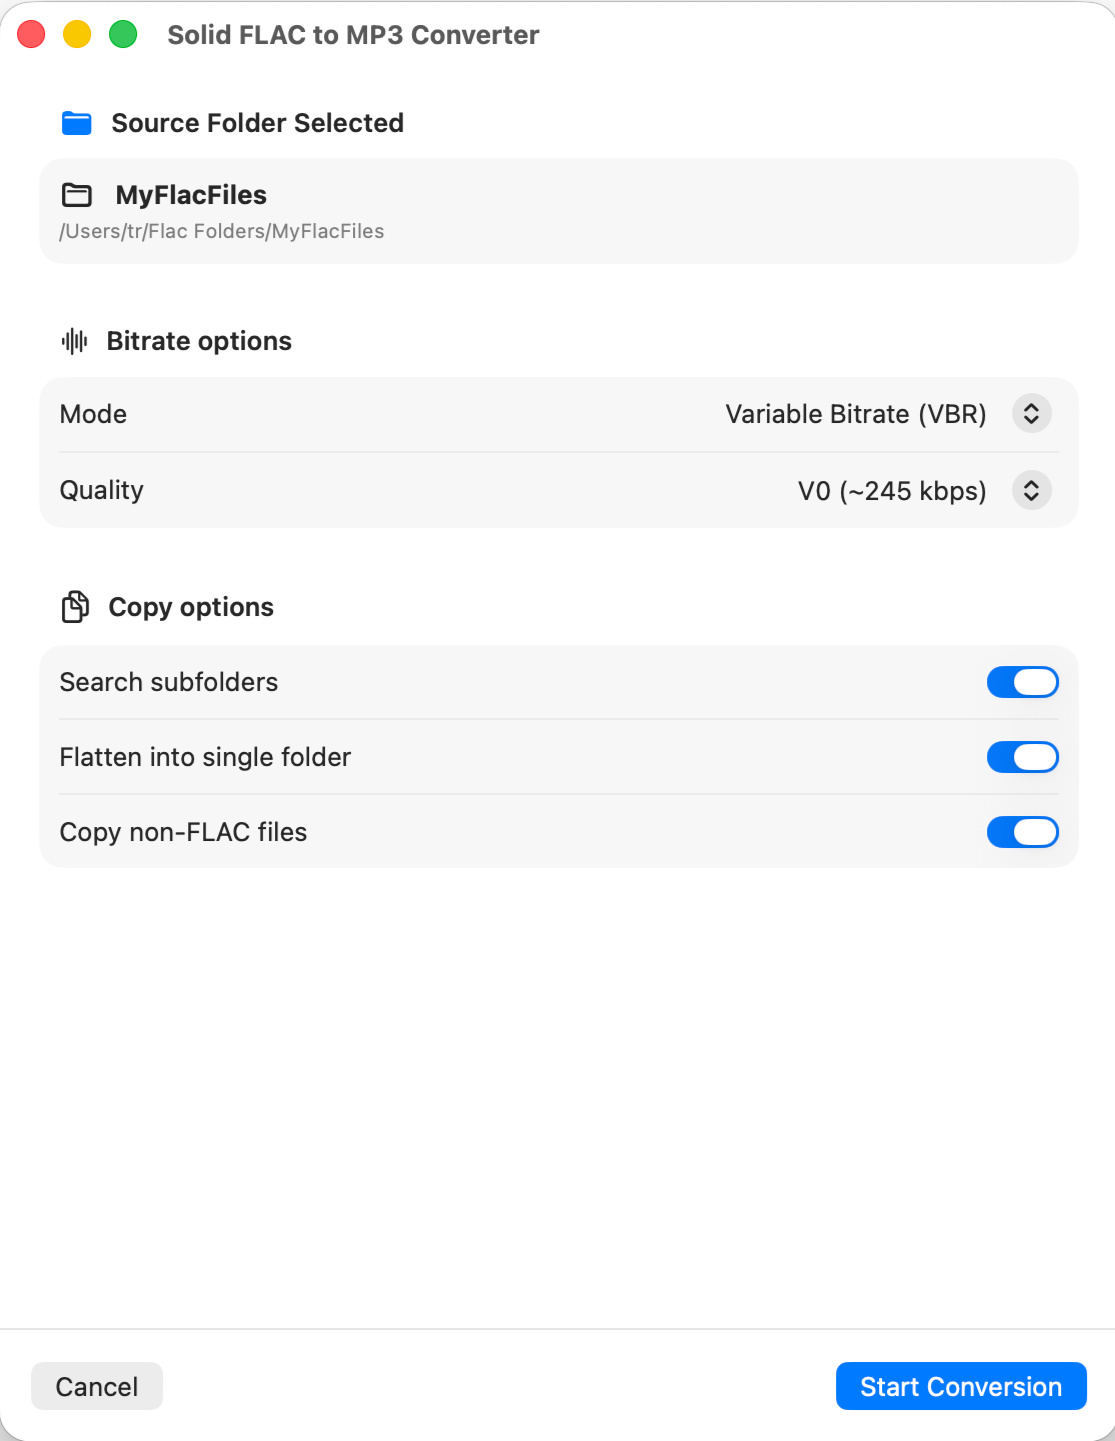1115x1441 pixels.
Task: Click the Start Conversion button
Action: click(961, 1386)
